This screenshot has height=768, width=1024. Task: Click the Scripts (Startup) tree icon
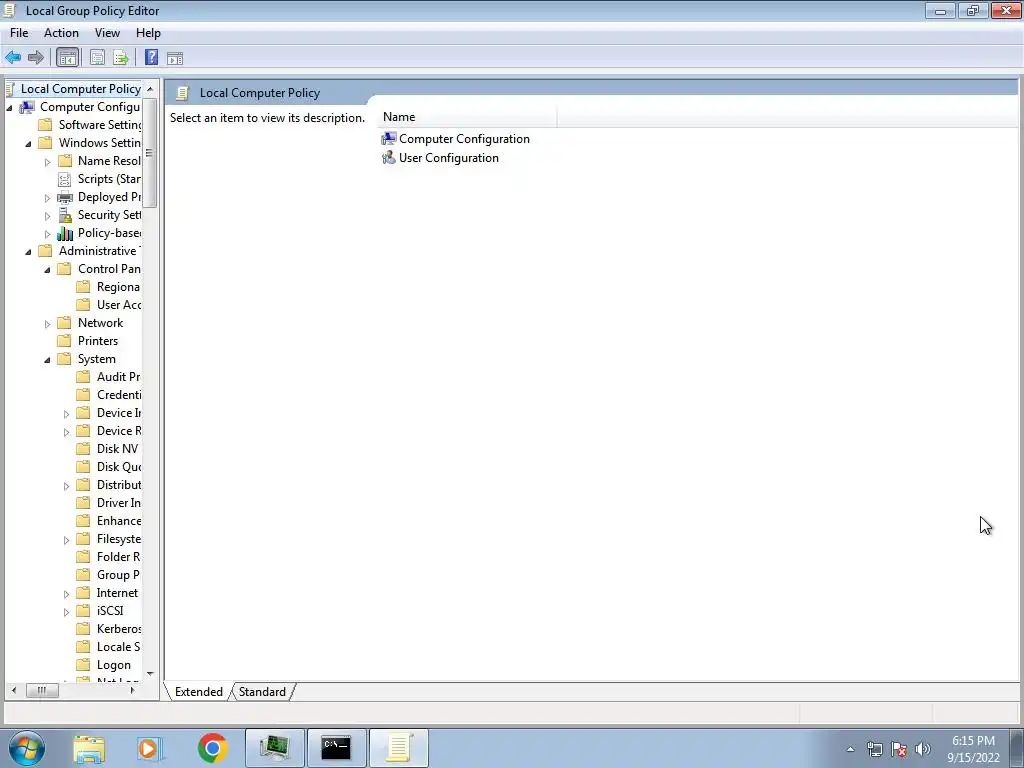pos(65,179)
